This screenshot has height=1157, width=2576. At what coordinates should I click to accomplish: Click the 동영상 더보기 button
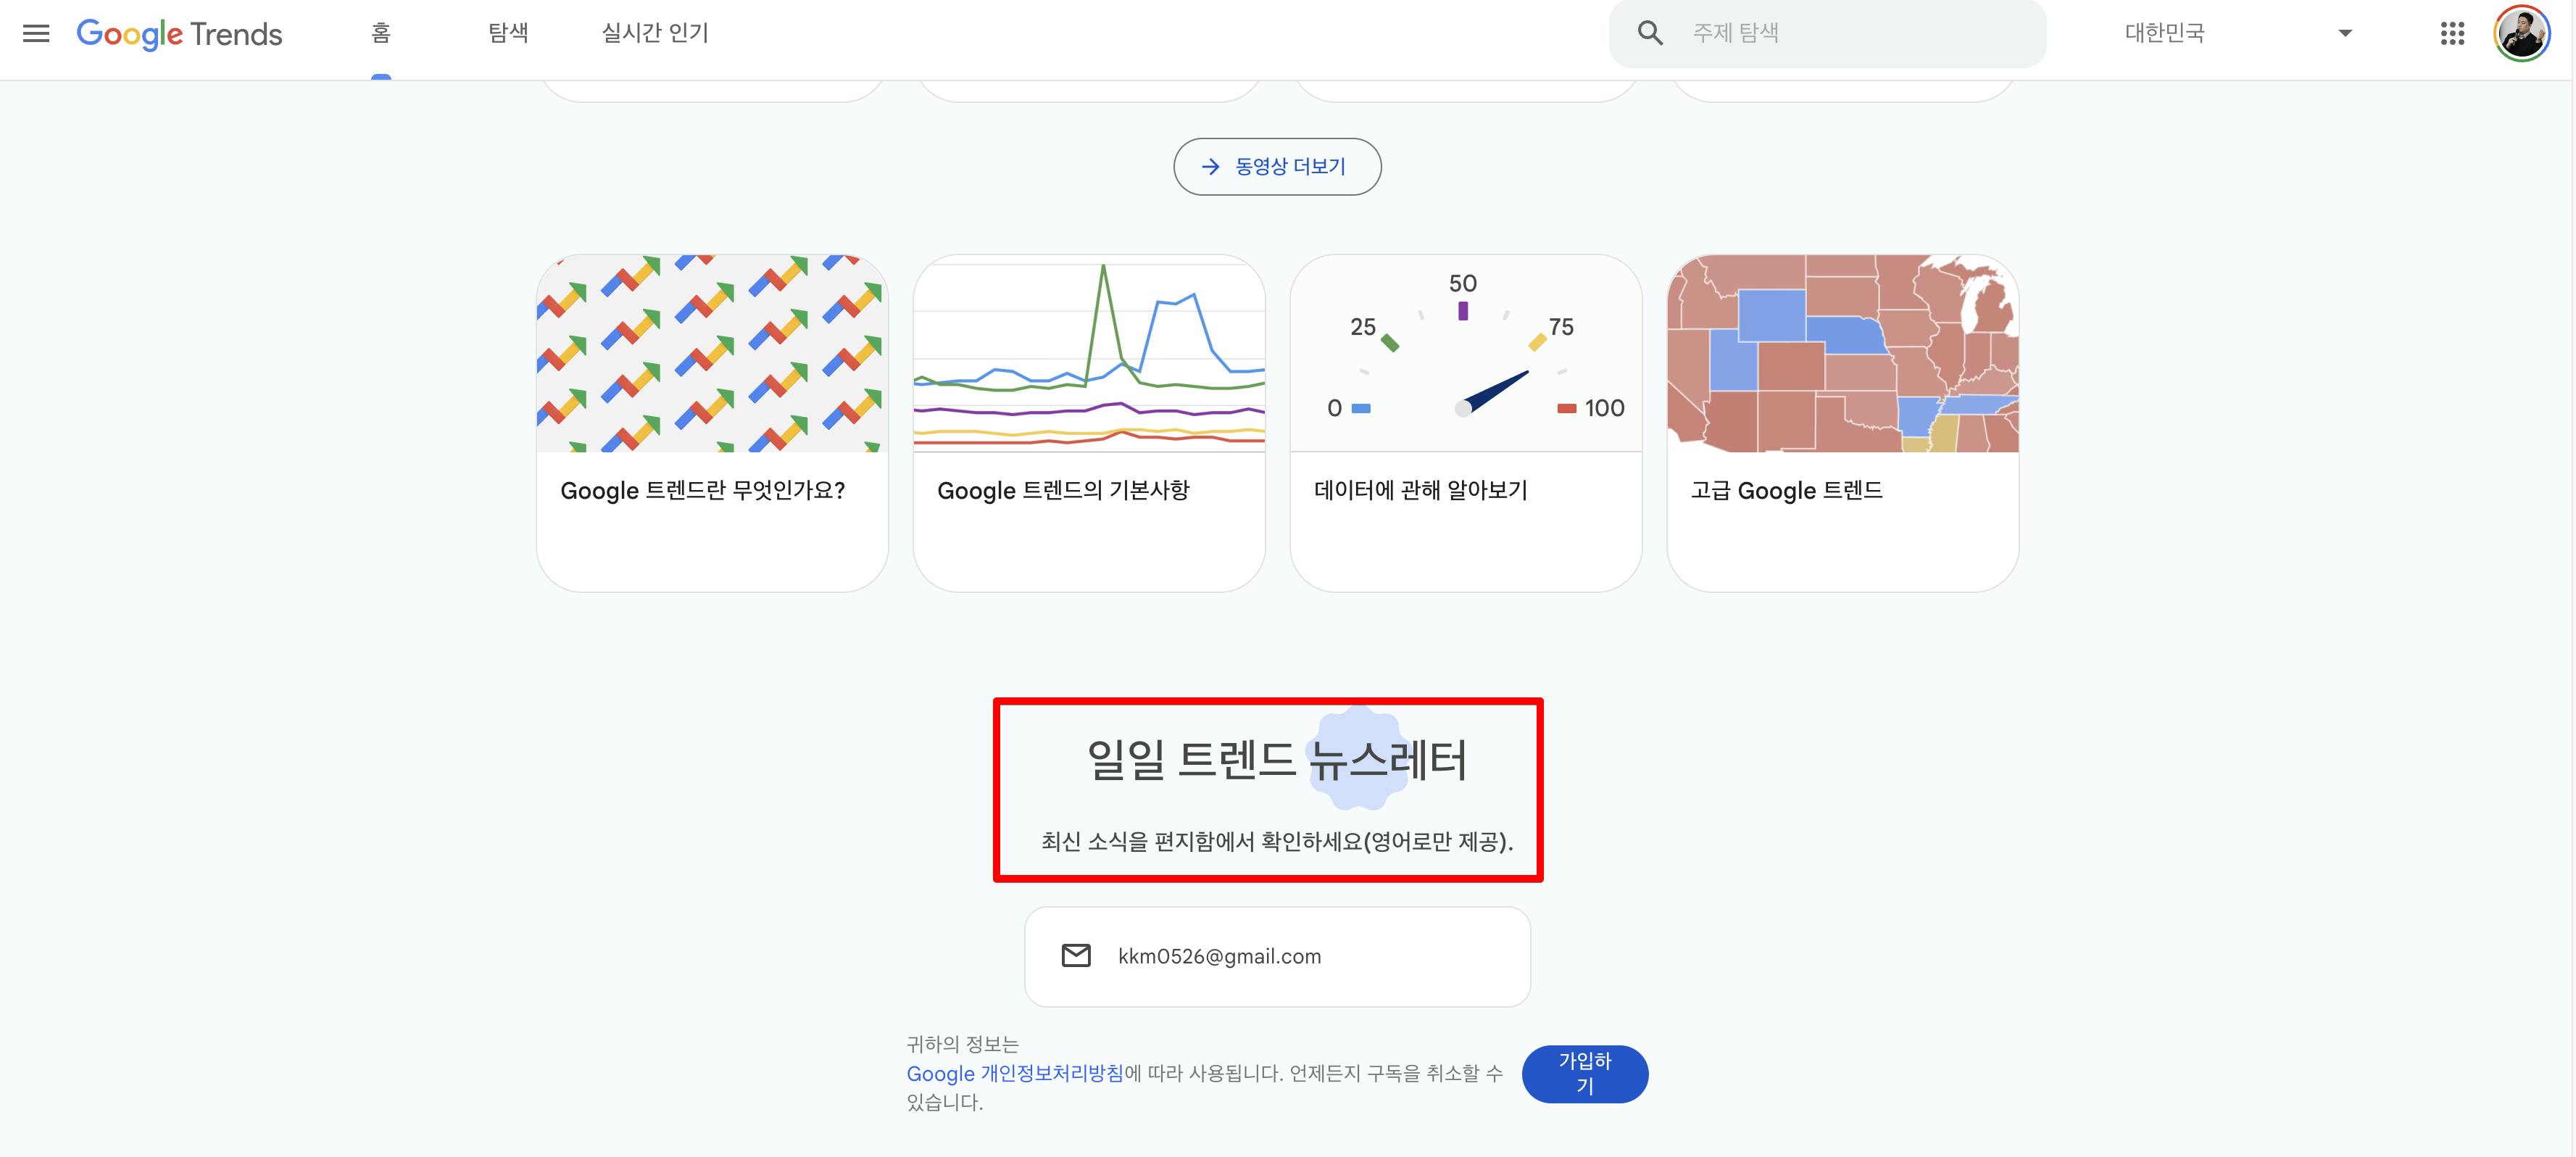click(1277, 167)
